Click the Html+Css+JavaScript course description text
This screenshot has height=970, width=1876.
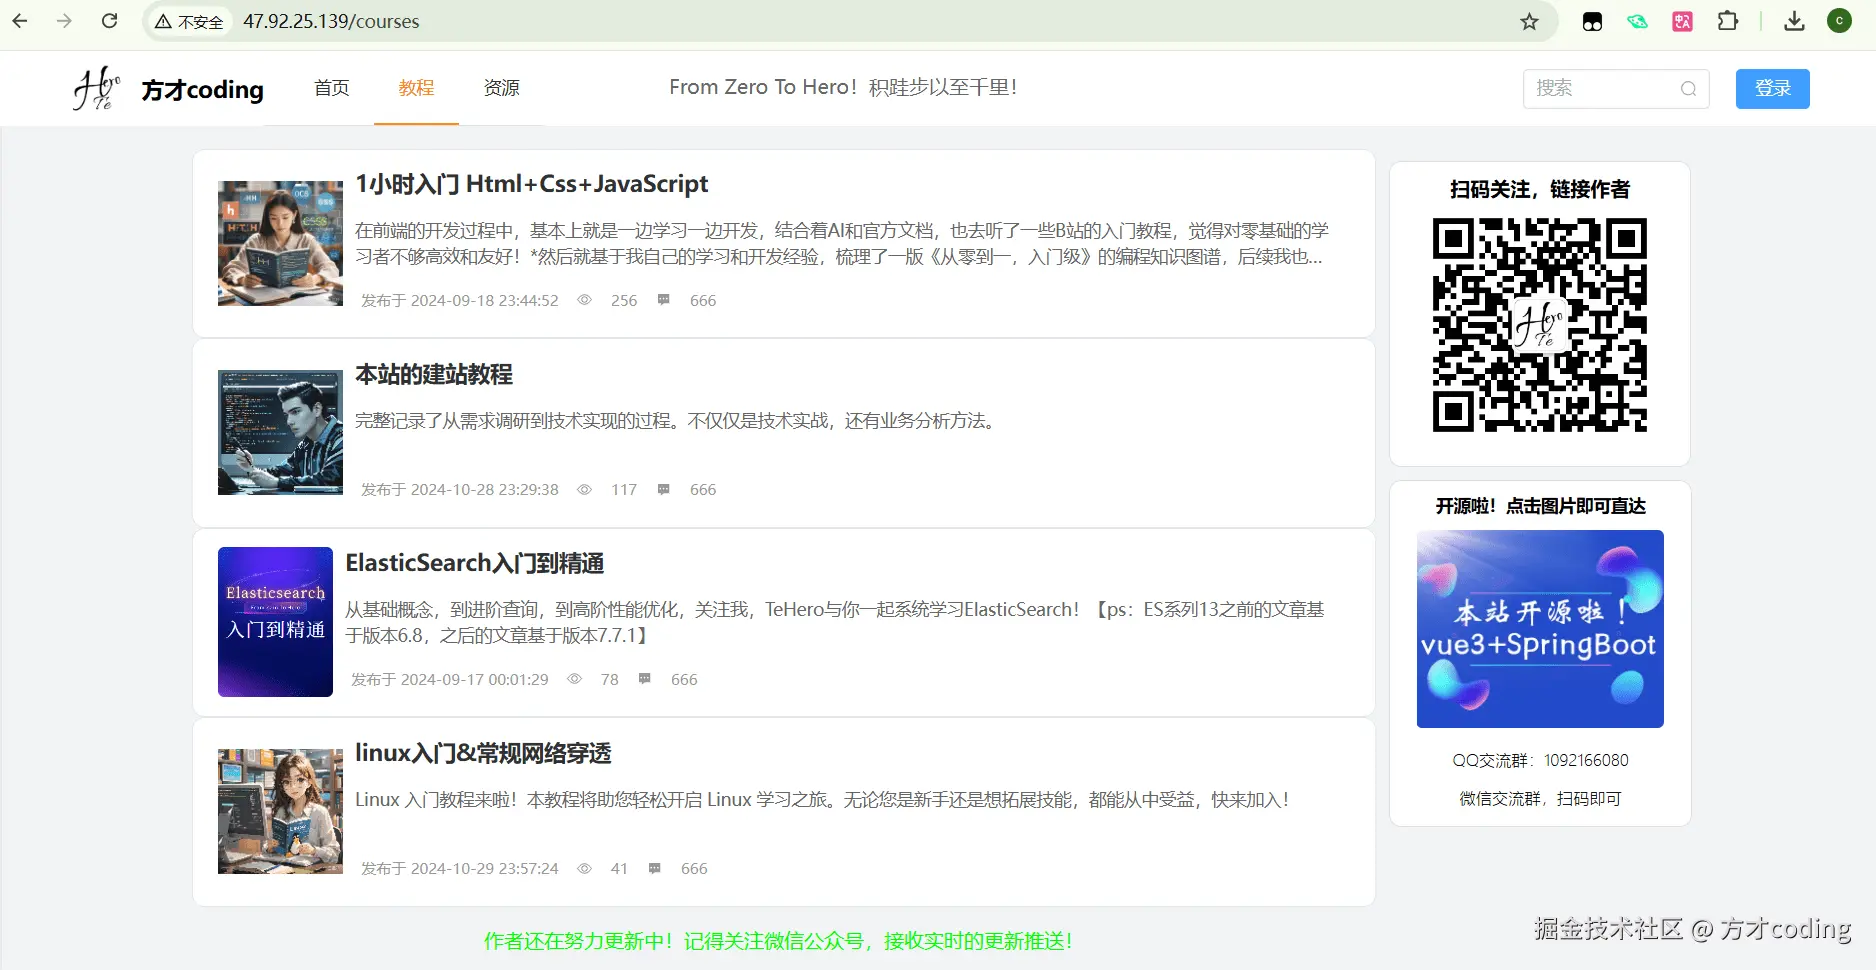pyautogui.click(x=842, y=244)
